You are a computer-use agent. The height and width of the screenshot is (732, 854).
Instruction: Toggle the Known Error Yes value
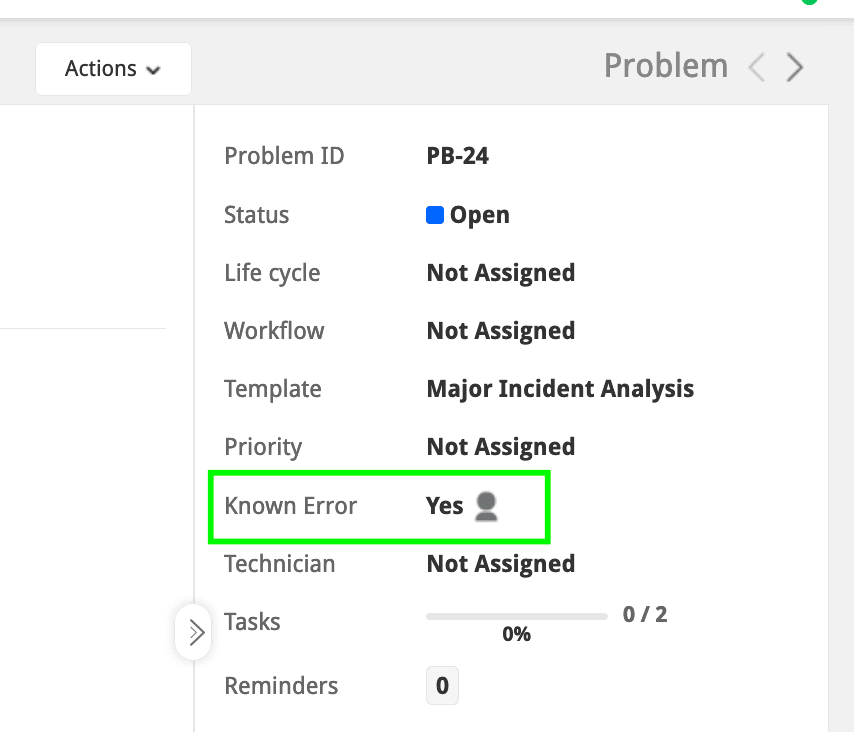444,506
